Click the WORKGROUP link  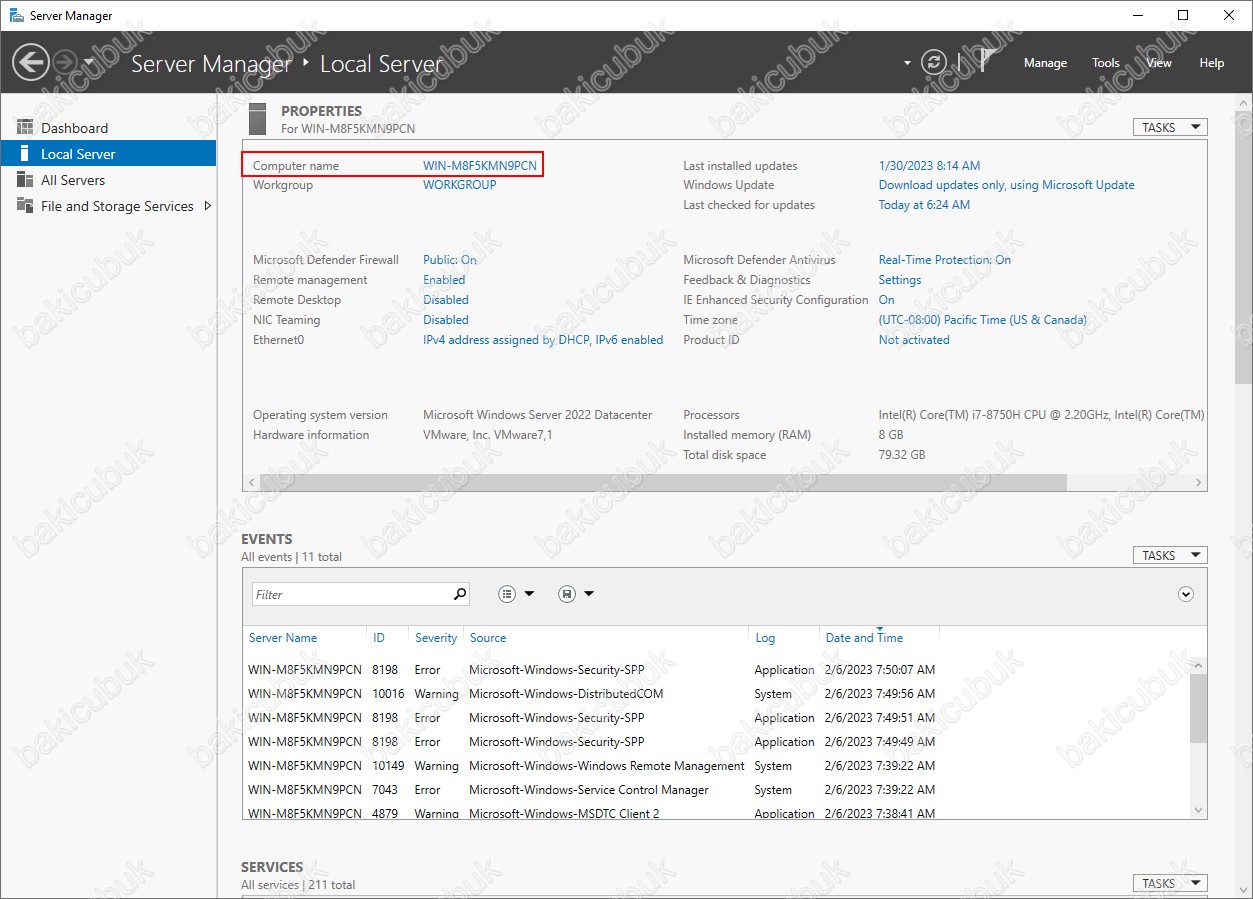click(x=460, y=185)
